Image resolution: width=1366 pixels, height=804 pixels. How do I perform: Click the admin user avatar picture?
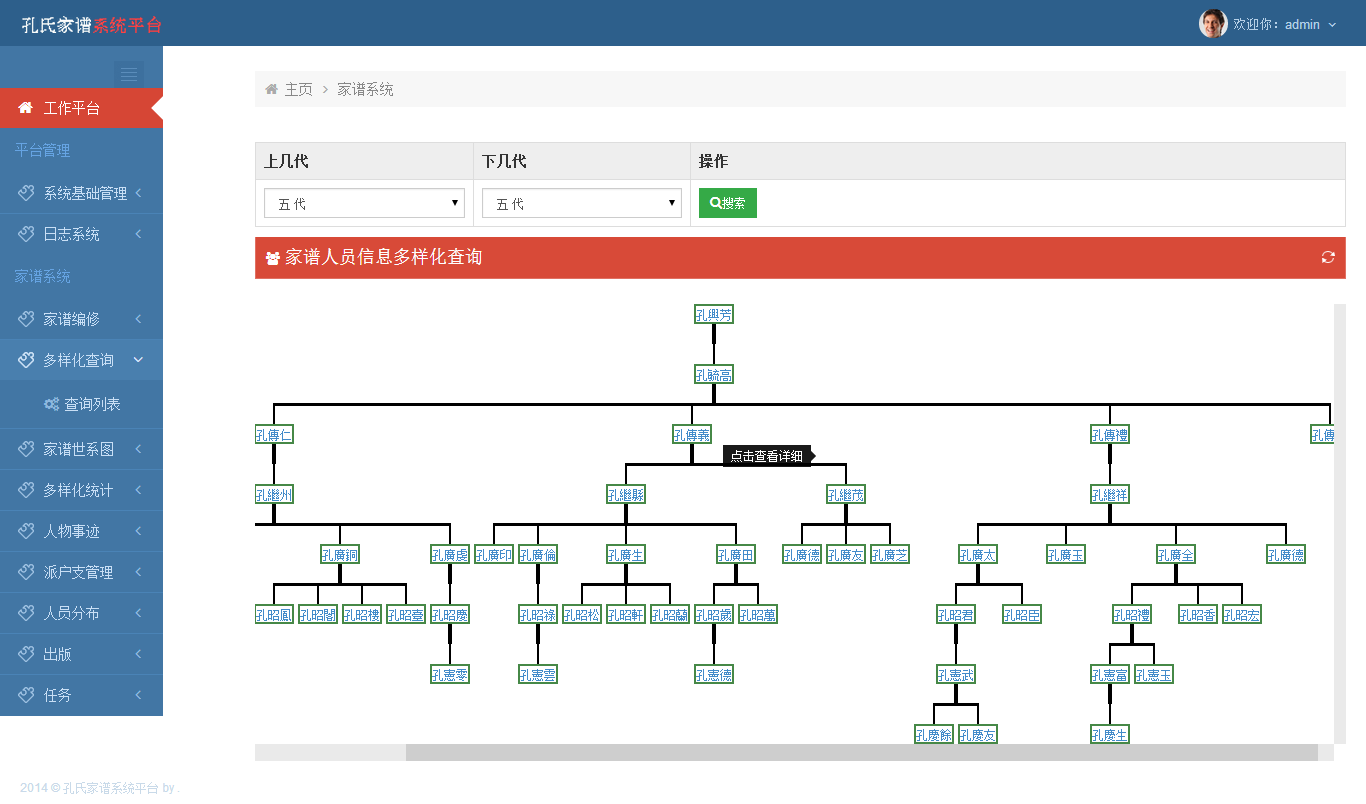click(1213, 23)
